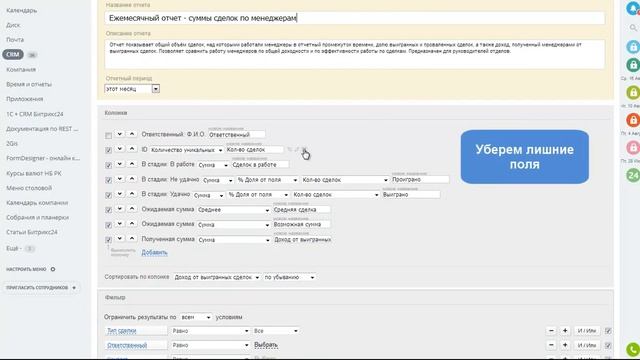Uncheck 'В стадии: Не удачно' column checkbox
Viewport: 640px width, 360px height.
(108, 180)
